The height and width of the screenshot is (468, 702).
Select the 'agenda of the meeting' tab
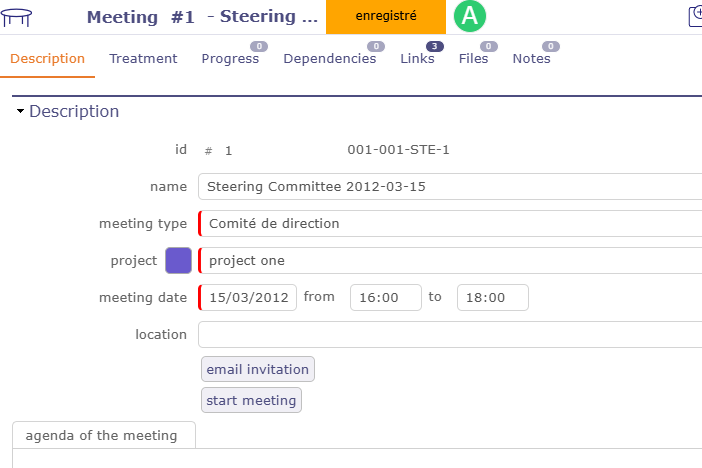point(102,436)
